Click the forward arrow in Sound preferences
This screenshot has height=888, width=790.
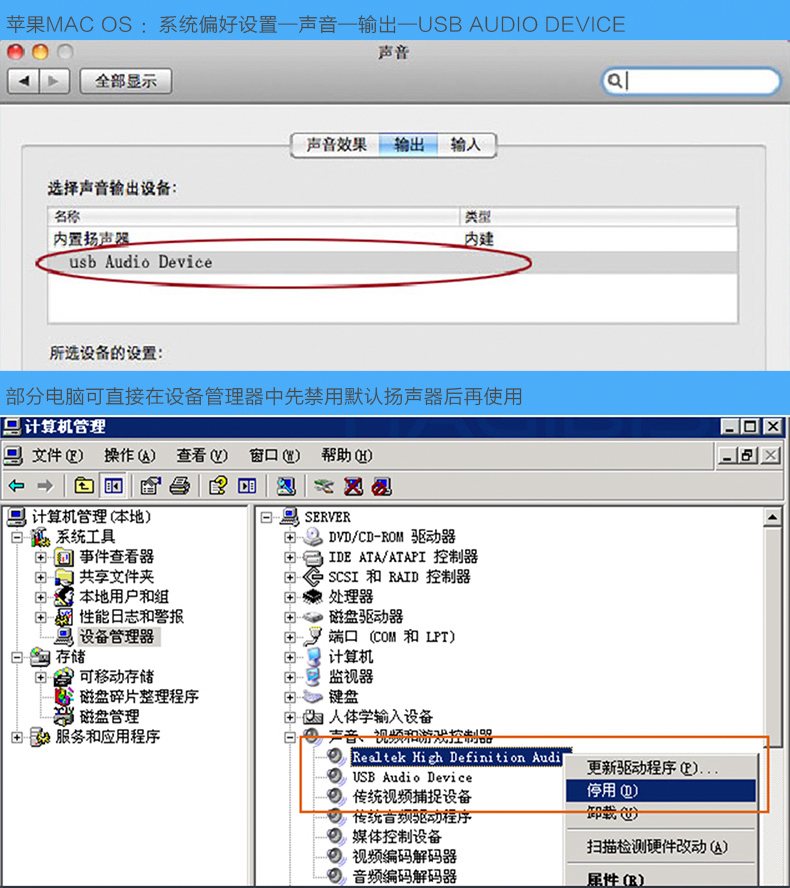54,82
